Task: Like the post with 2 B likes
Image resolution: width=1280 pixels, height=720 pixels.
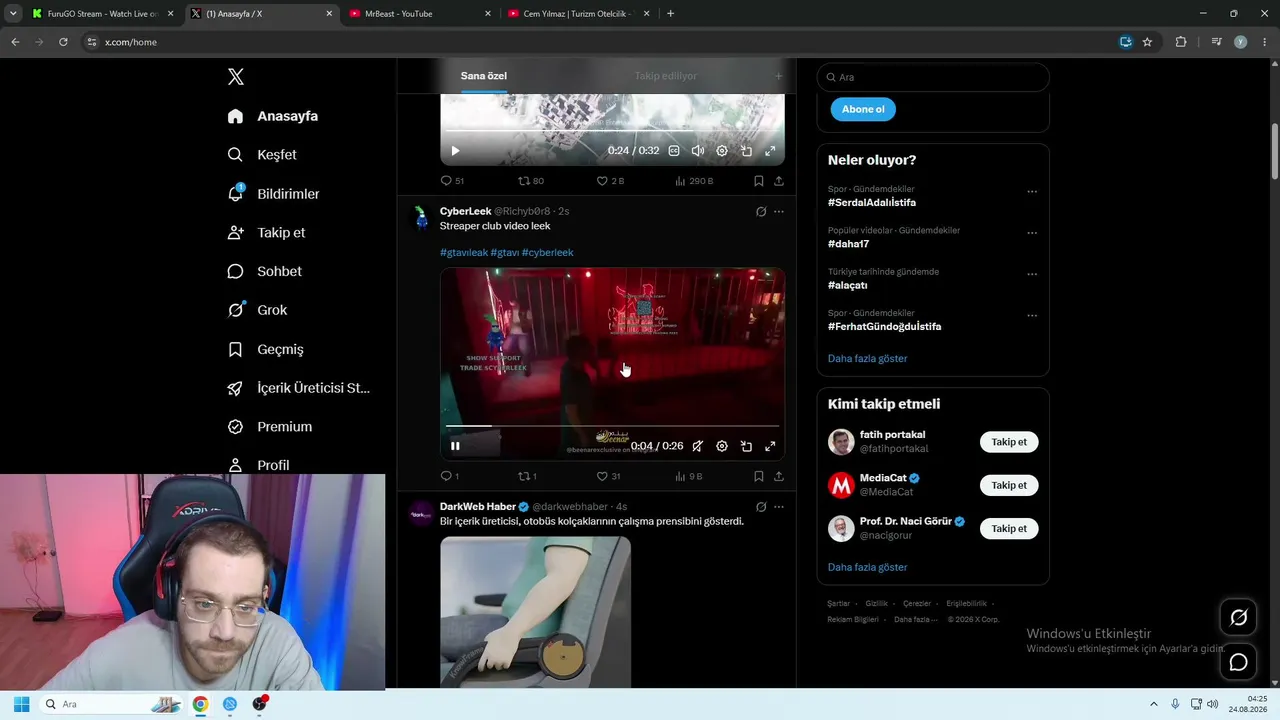Action: [x=610, y=181]
